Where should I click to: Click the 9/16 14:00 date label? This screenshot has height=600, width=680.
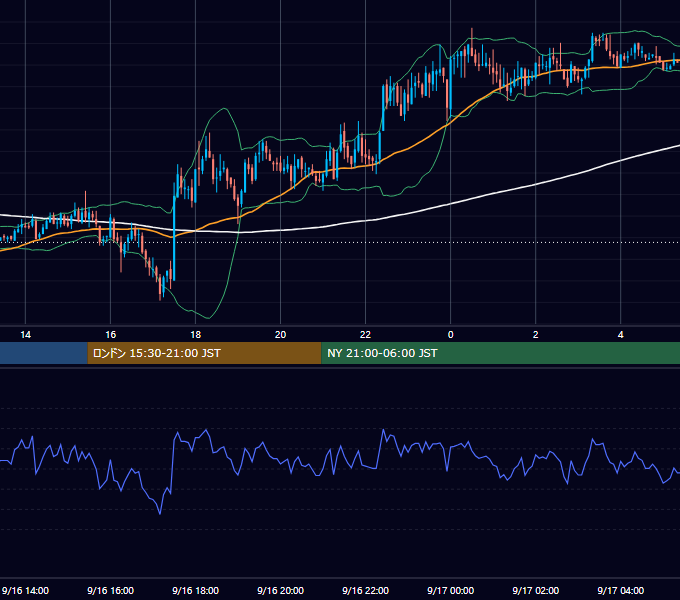[26, 590]
